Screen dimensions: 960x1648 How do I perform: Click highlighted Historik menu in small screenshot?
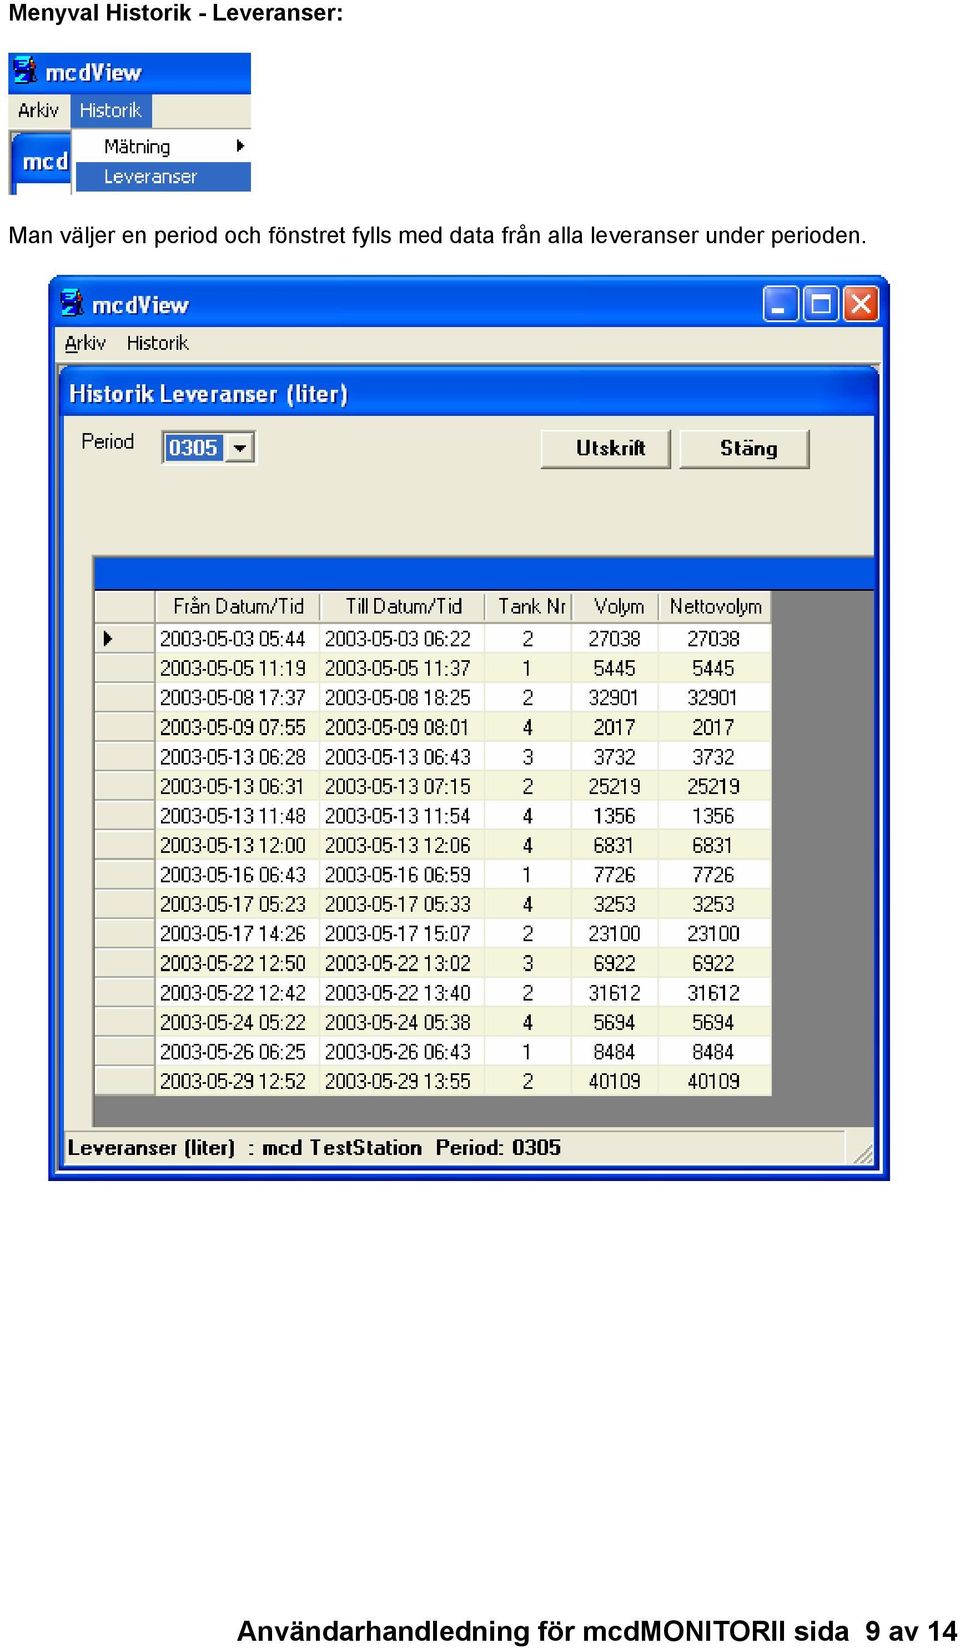point(110,110)
